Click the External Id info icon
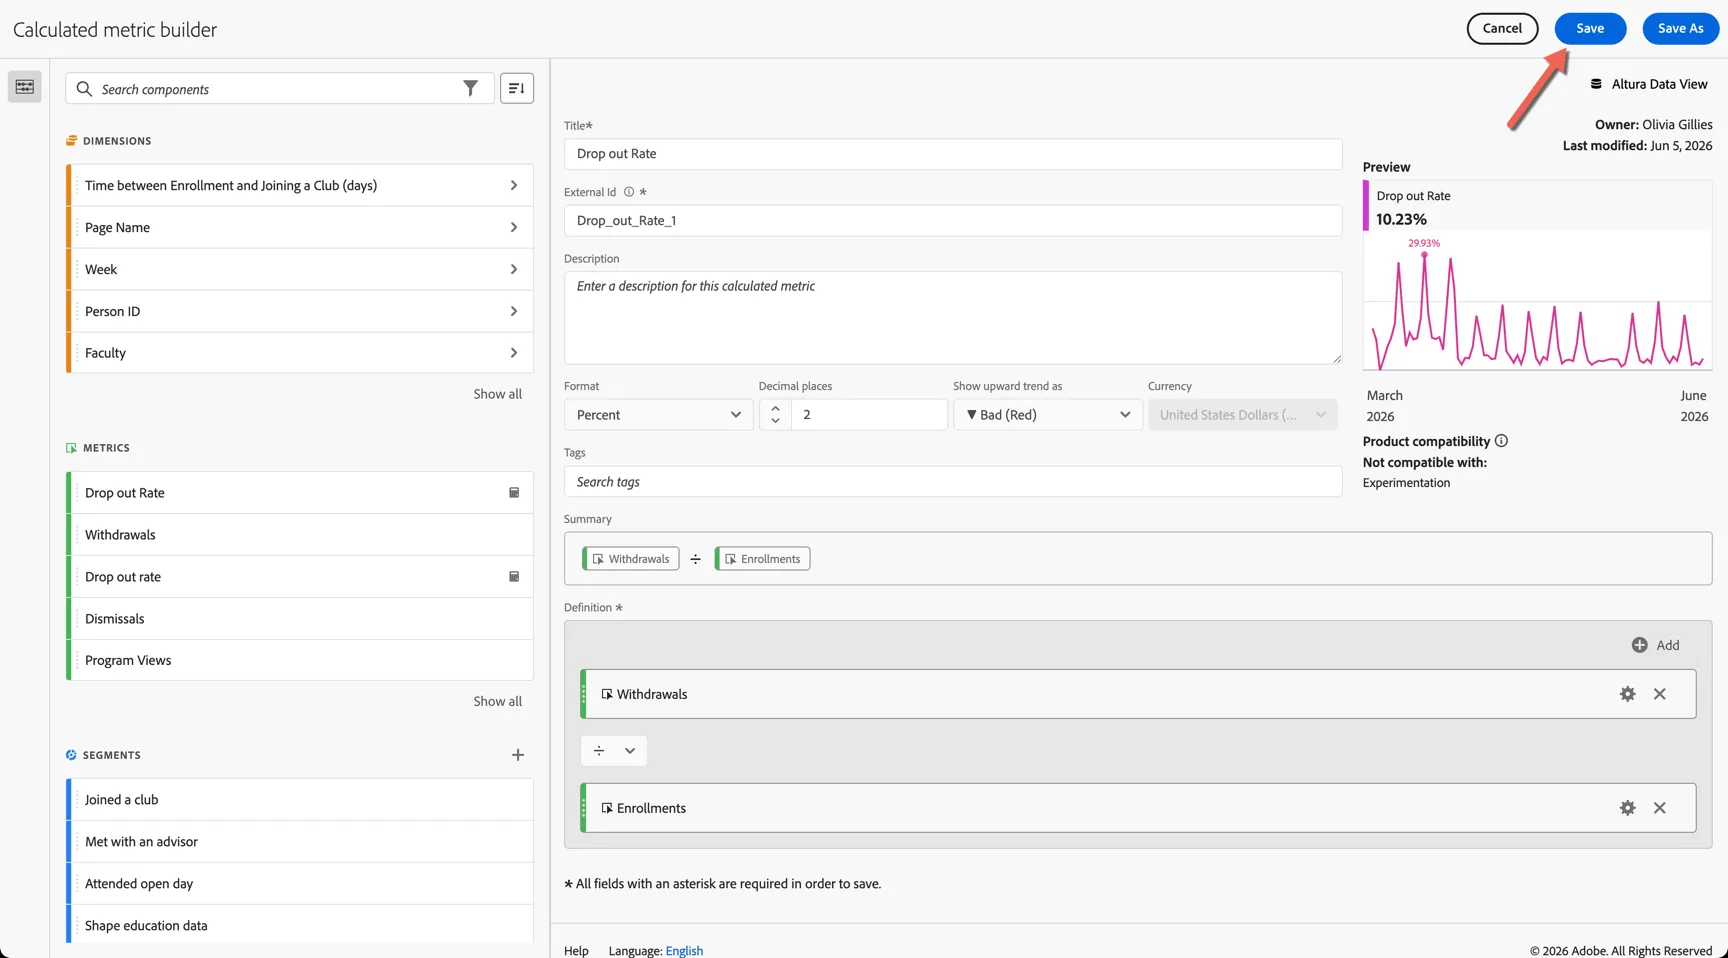This screenshot has height=958, width=1728. tap(629, 192)
